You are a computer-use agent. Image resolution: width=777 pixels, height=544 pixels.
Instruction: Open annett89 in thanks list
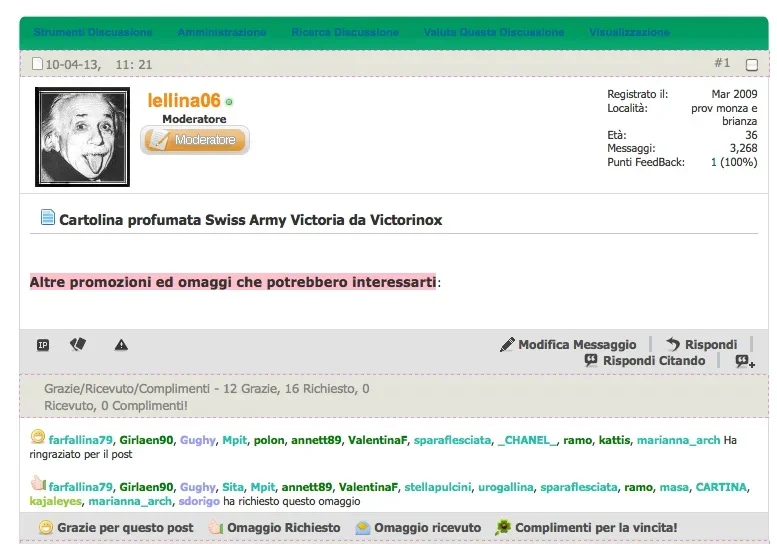click(316, 440)
